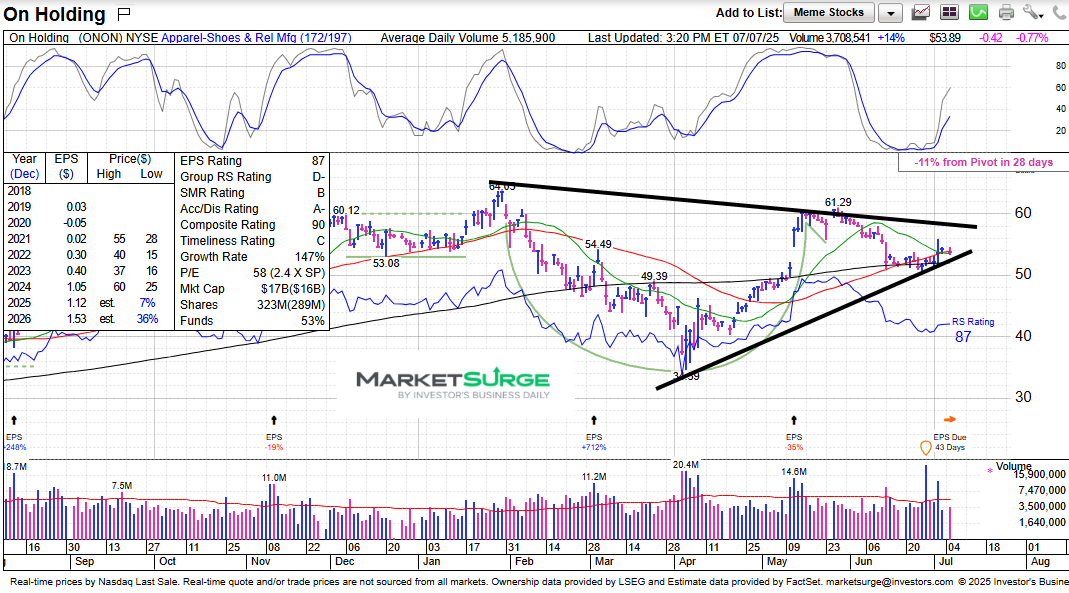Click the phone support icon
This screenshot has height=593, width=1069.
tap(1060, 12)
